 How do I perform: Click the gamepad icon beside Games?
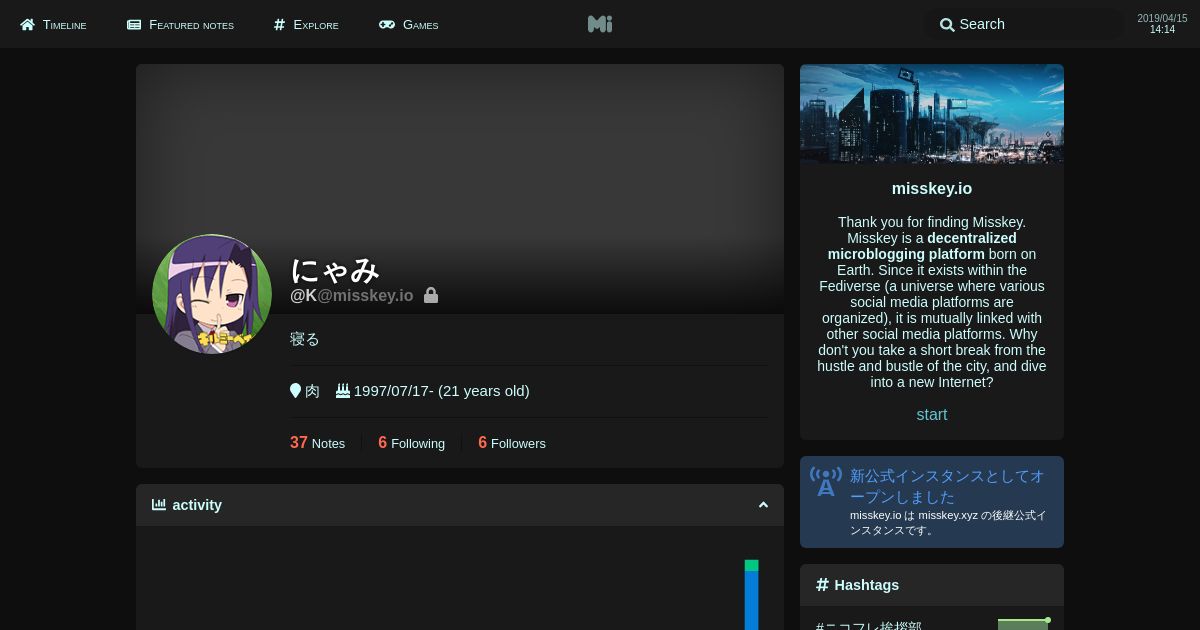[387, 24]
